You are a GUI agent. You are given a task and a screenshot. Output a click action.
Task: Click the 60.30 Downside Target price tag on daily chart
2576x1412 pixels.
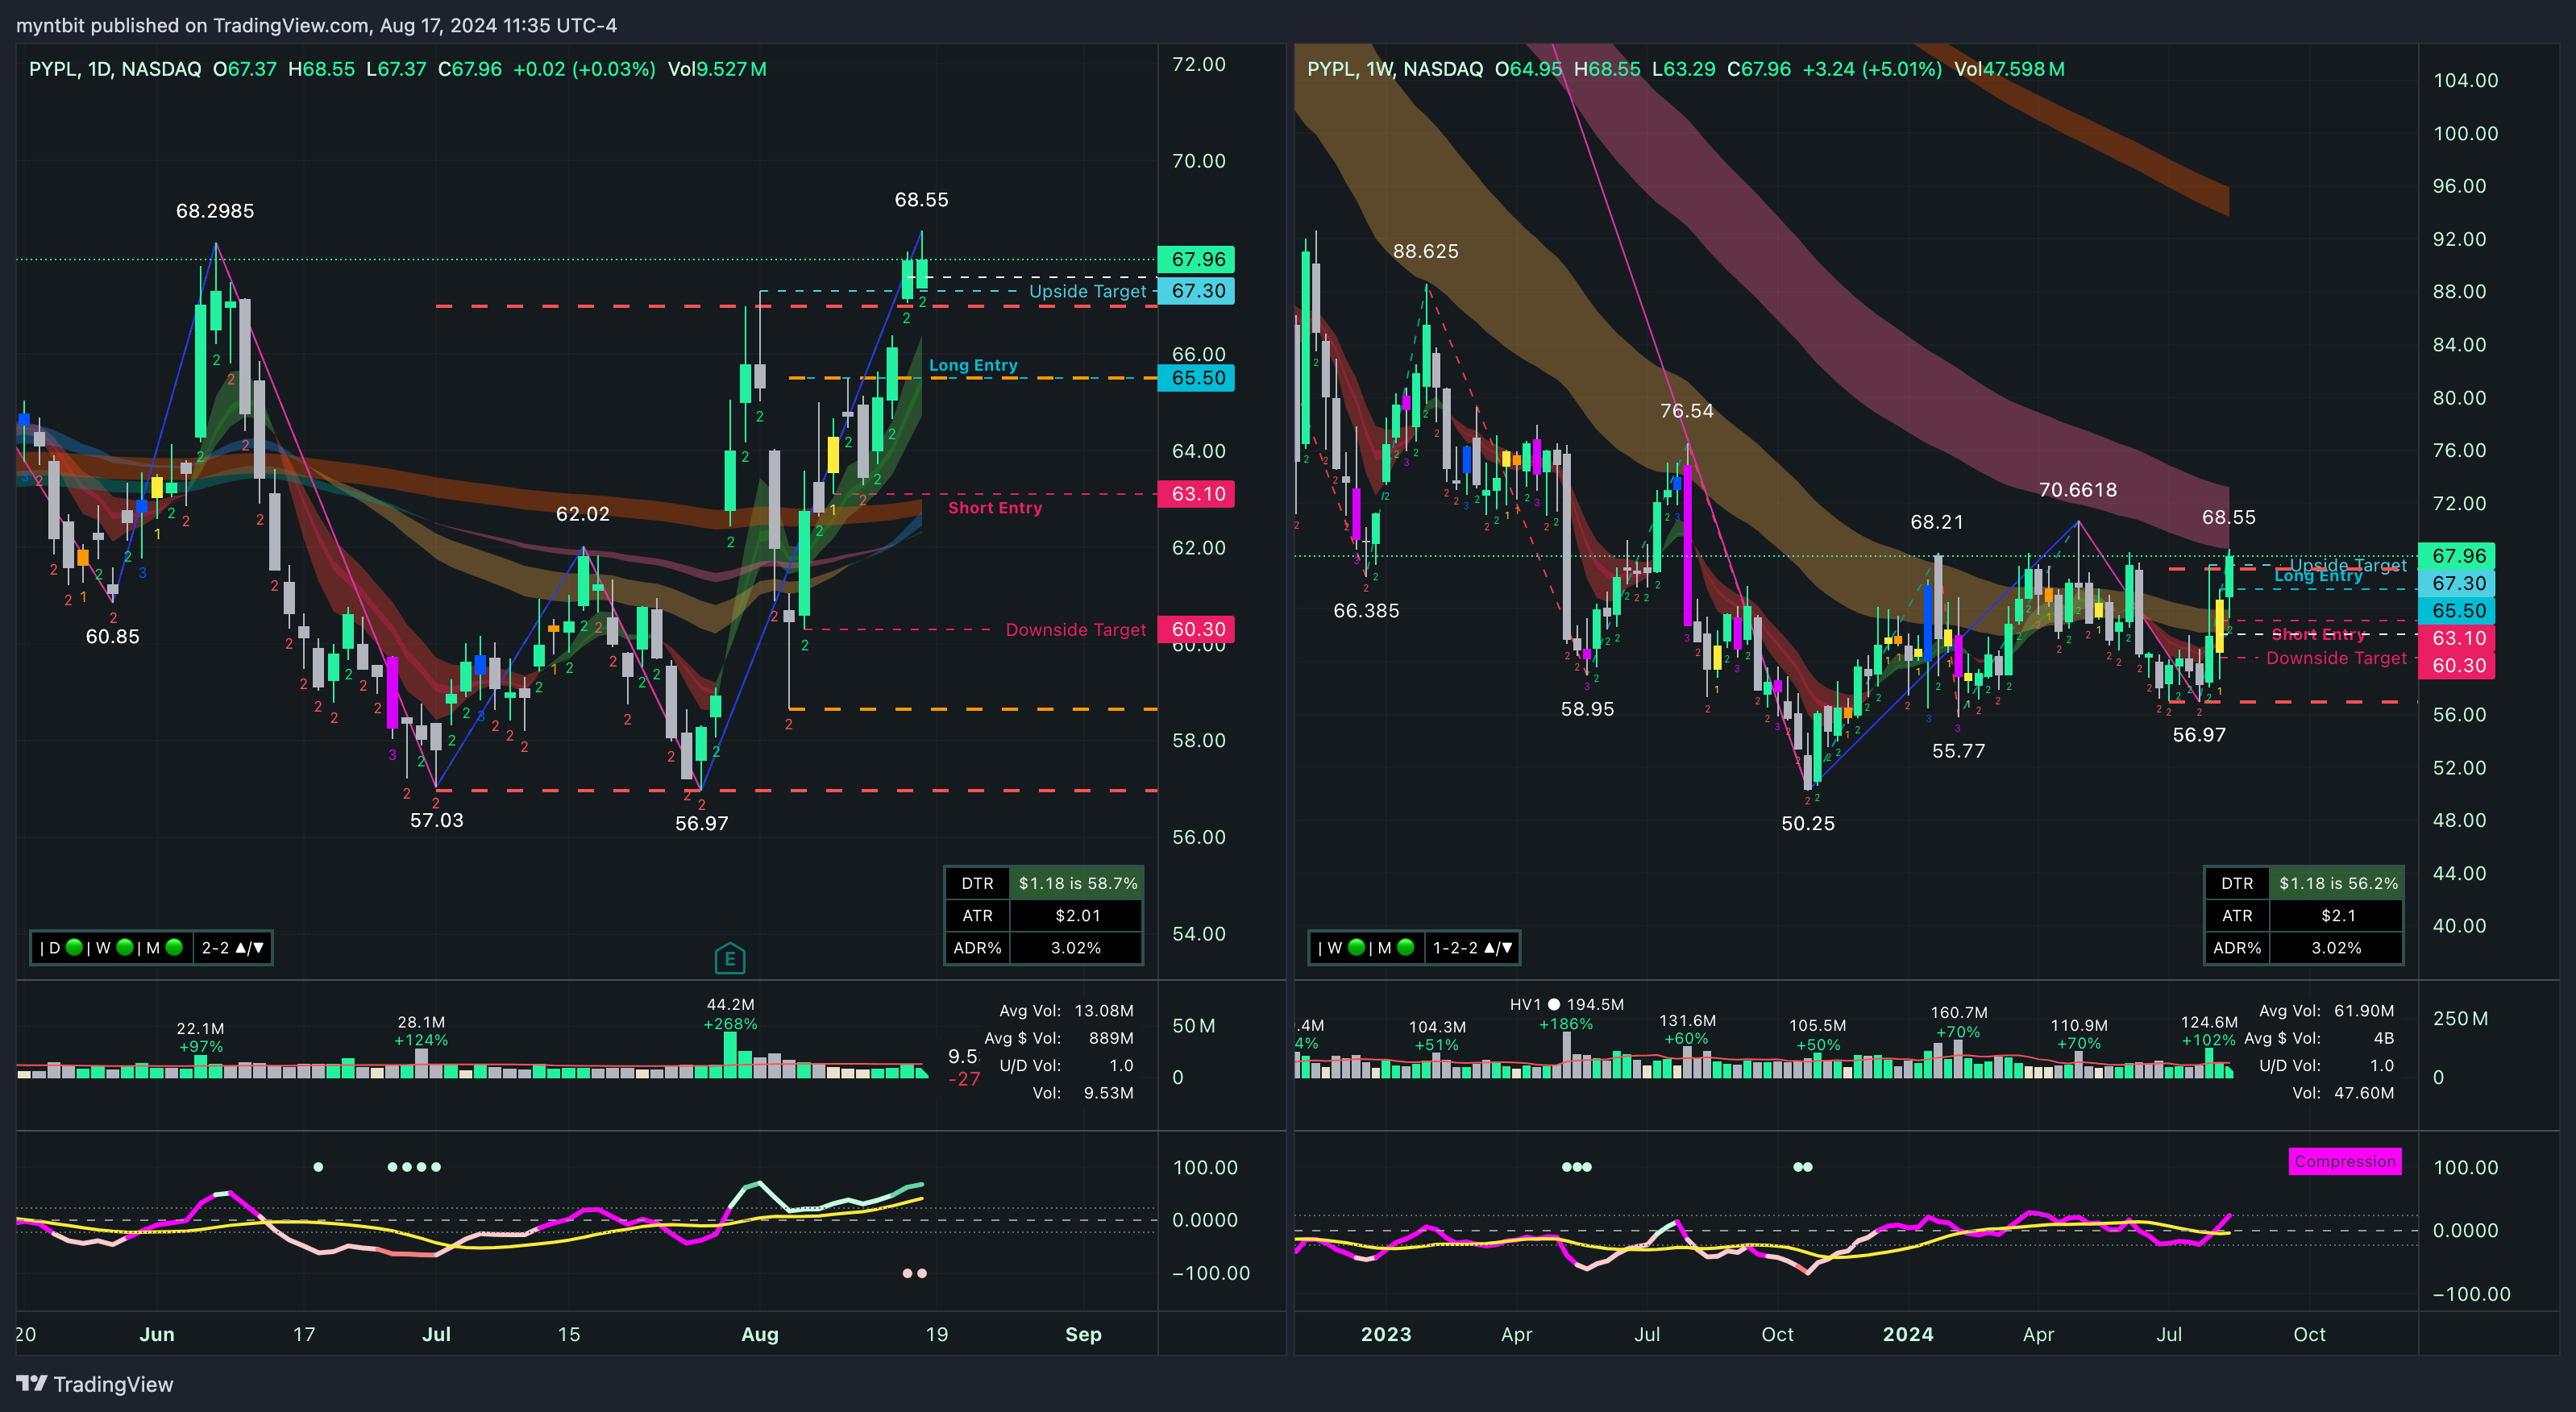click(x=1196, y=629)
